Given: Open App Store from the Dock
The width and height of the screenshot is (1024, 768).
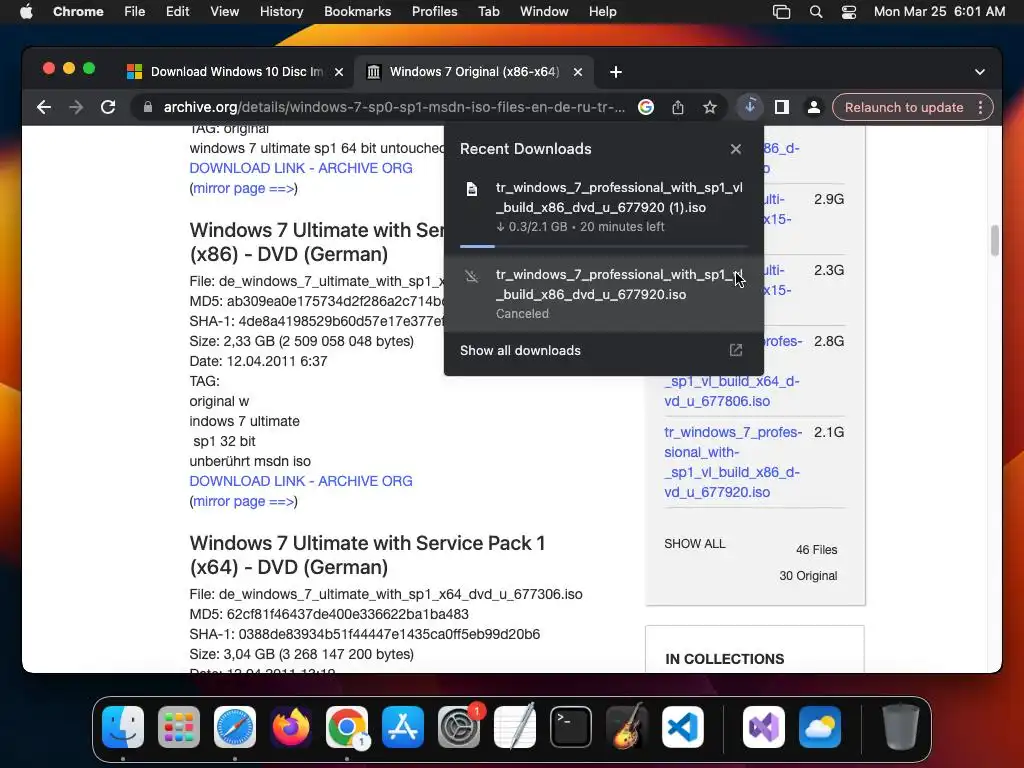Looking at the screenshot, I should (x=403, y=727).
